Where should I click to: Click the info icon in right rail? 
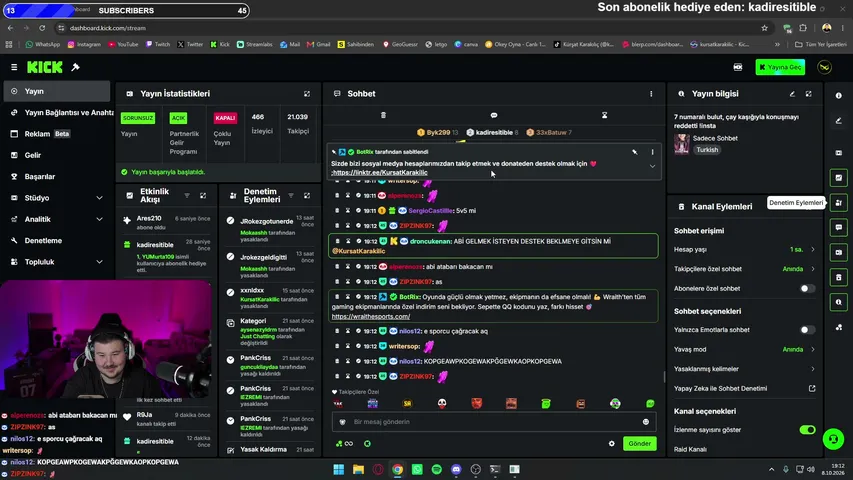839,95
